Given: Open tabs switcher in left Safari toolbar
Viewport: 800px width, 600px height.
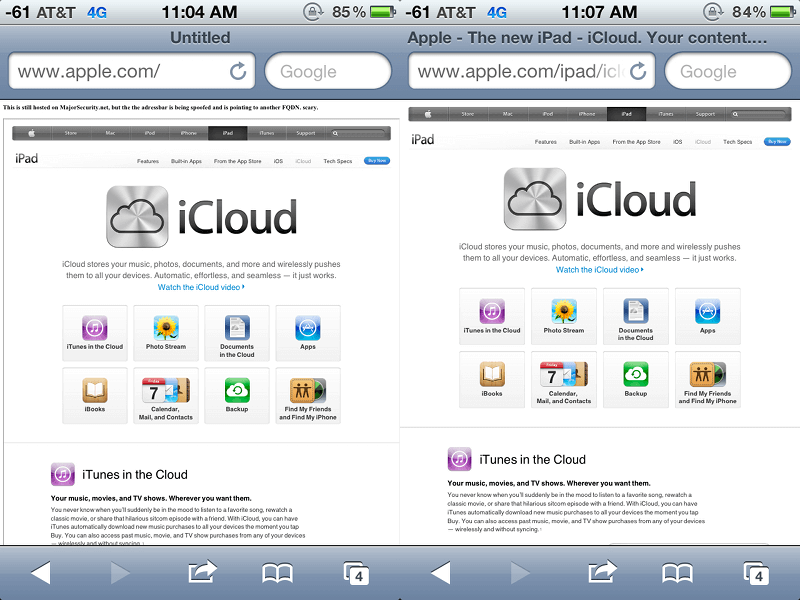Looking at the screenshot, I should point(356,573).
